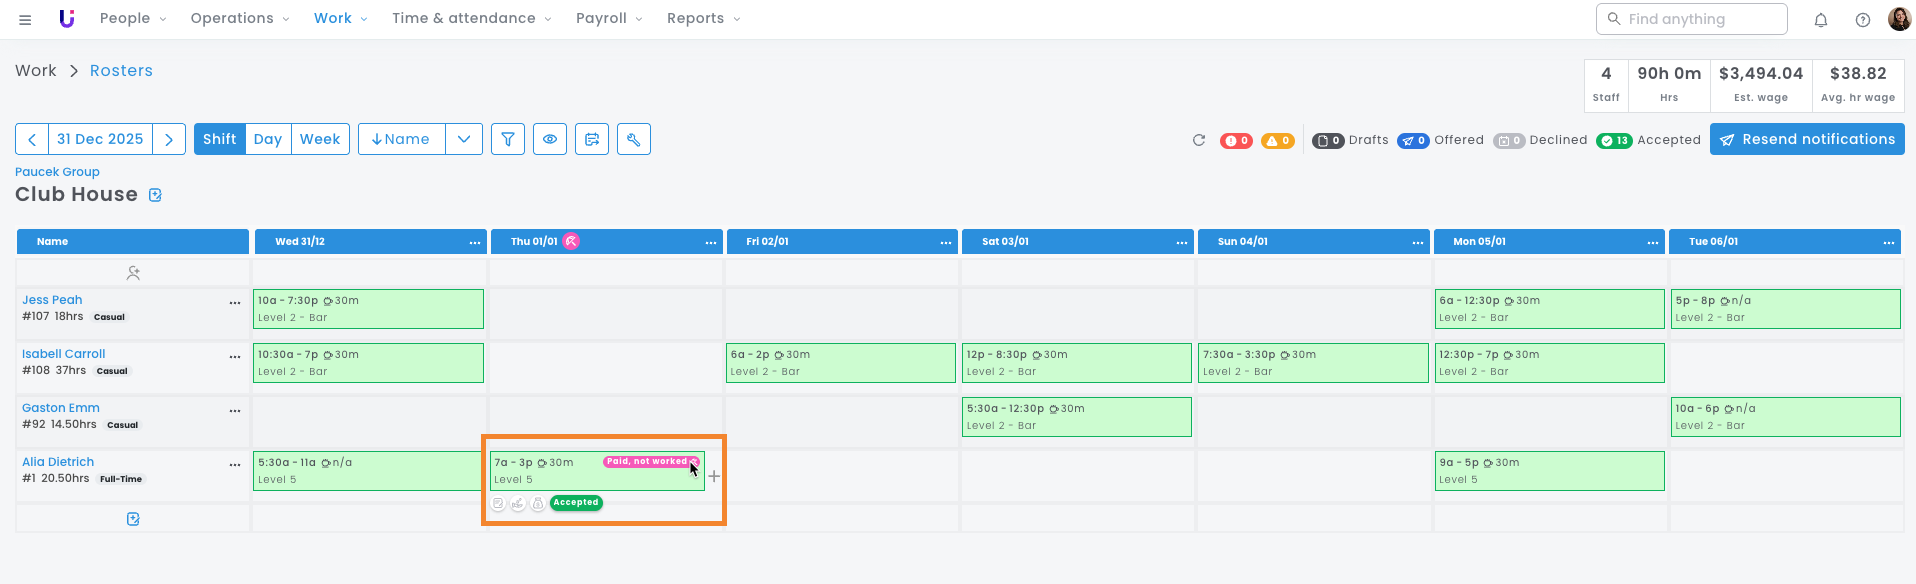Viewport: 1916px width, 584px height.
Task: Click the add staff icon under Name
Action: 133,272
